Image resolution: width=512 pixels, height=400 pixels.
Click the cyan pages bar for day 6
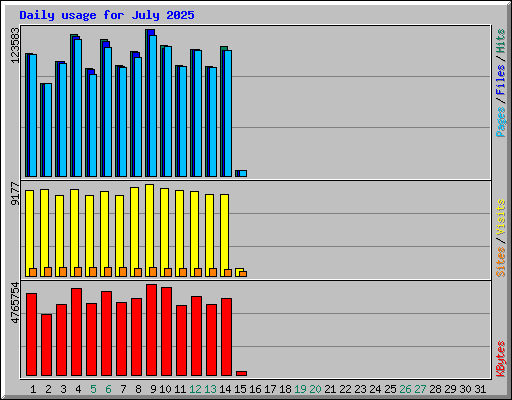(108, 112)
